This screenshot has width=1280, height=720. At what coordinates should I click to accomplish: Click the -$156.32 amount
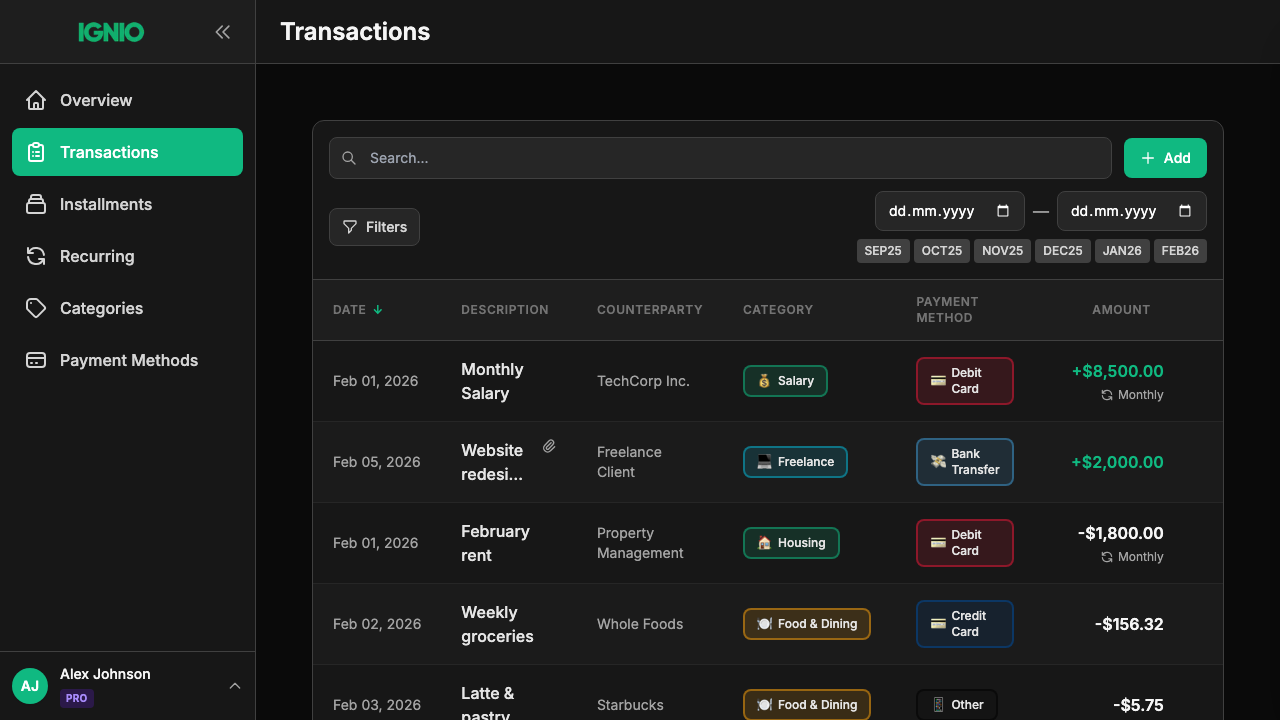coord(1129,624)
